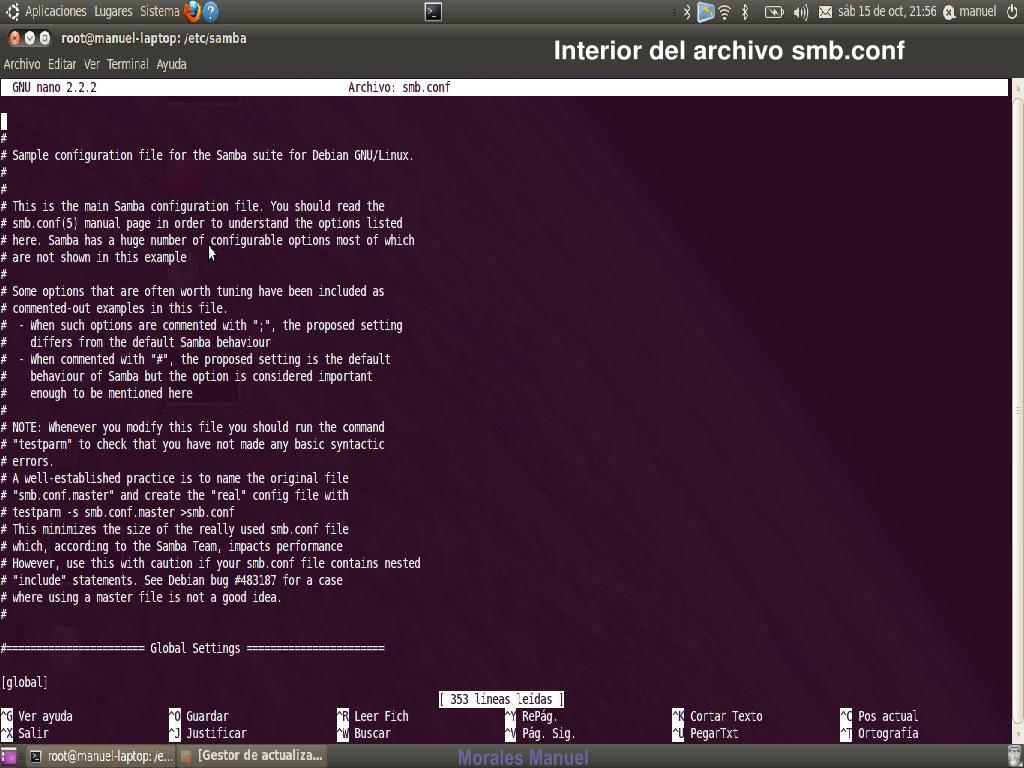Viewport: 1024px width, 768px height.
Task: Click 'Archivo: smb.conf' in the nano header
Action: pos(399,88)
